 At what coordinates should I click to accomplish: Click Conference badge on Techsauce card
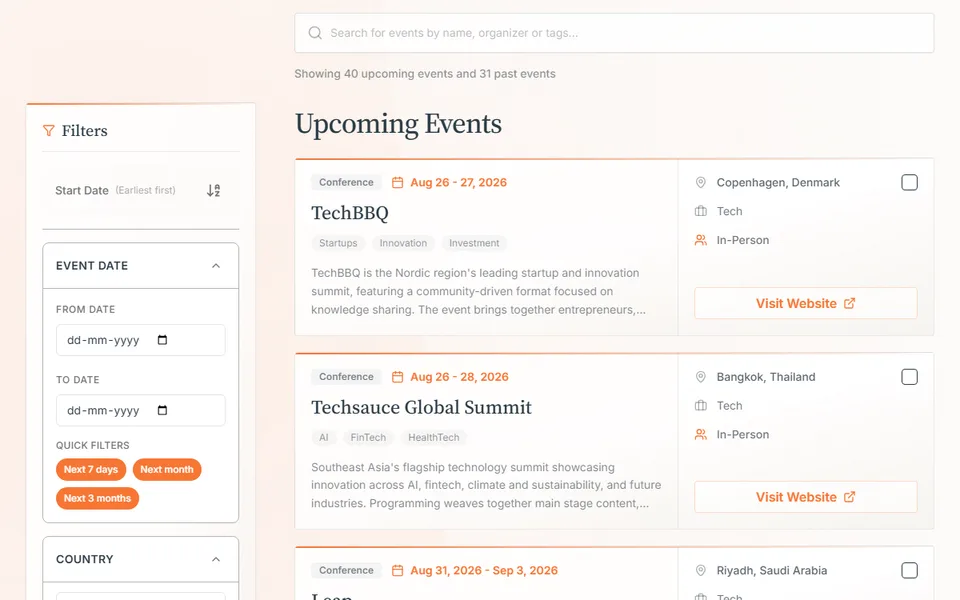click(346, 377)
